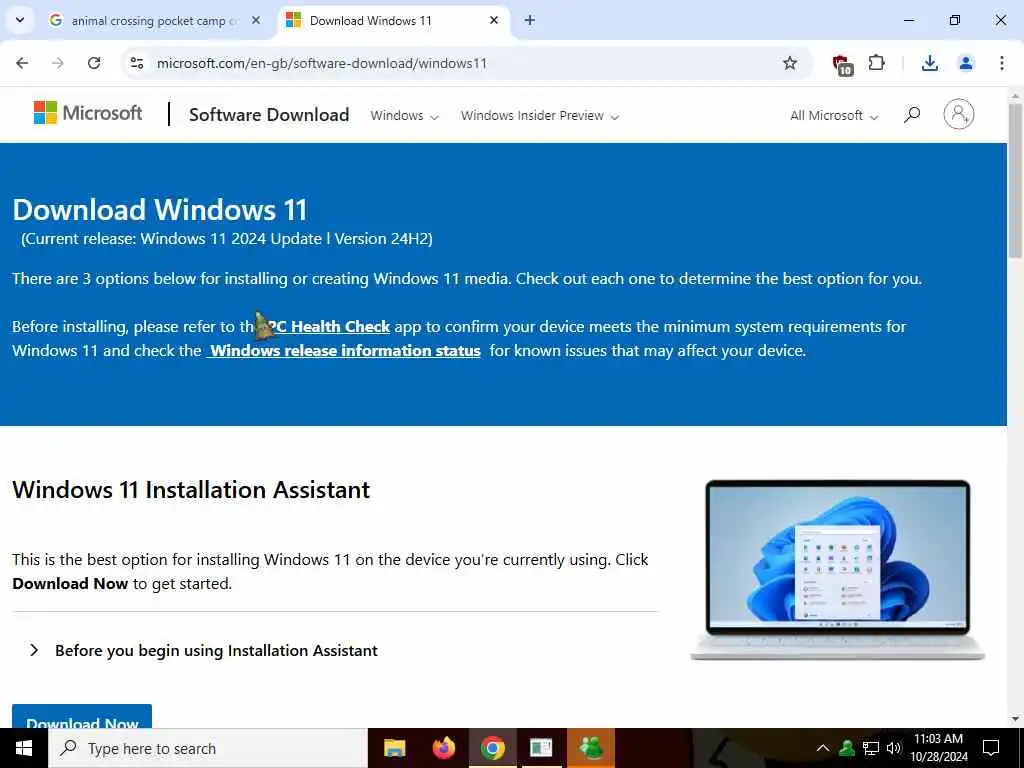This screenshot has height=768, width=1024.
Task: Sign in with the account icon
Action: point(959,114)
